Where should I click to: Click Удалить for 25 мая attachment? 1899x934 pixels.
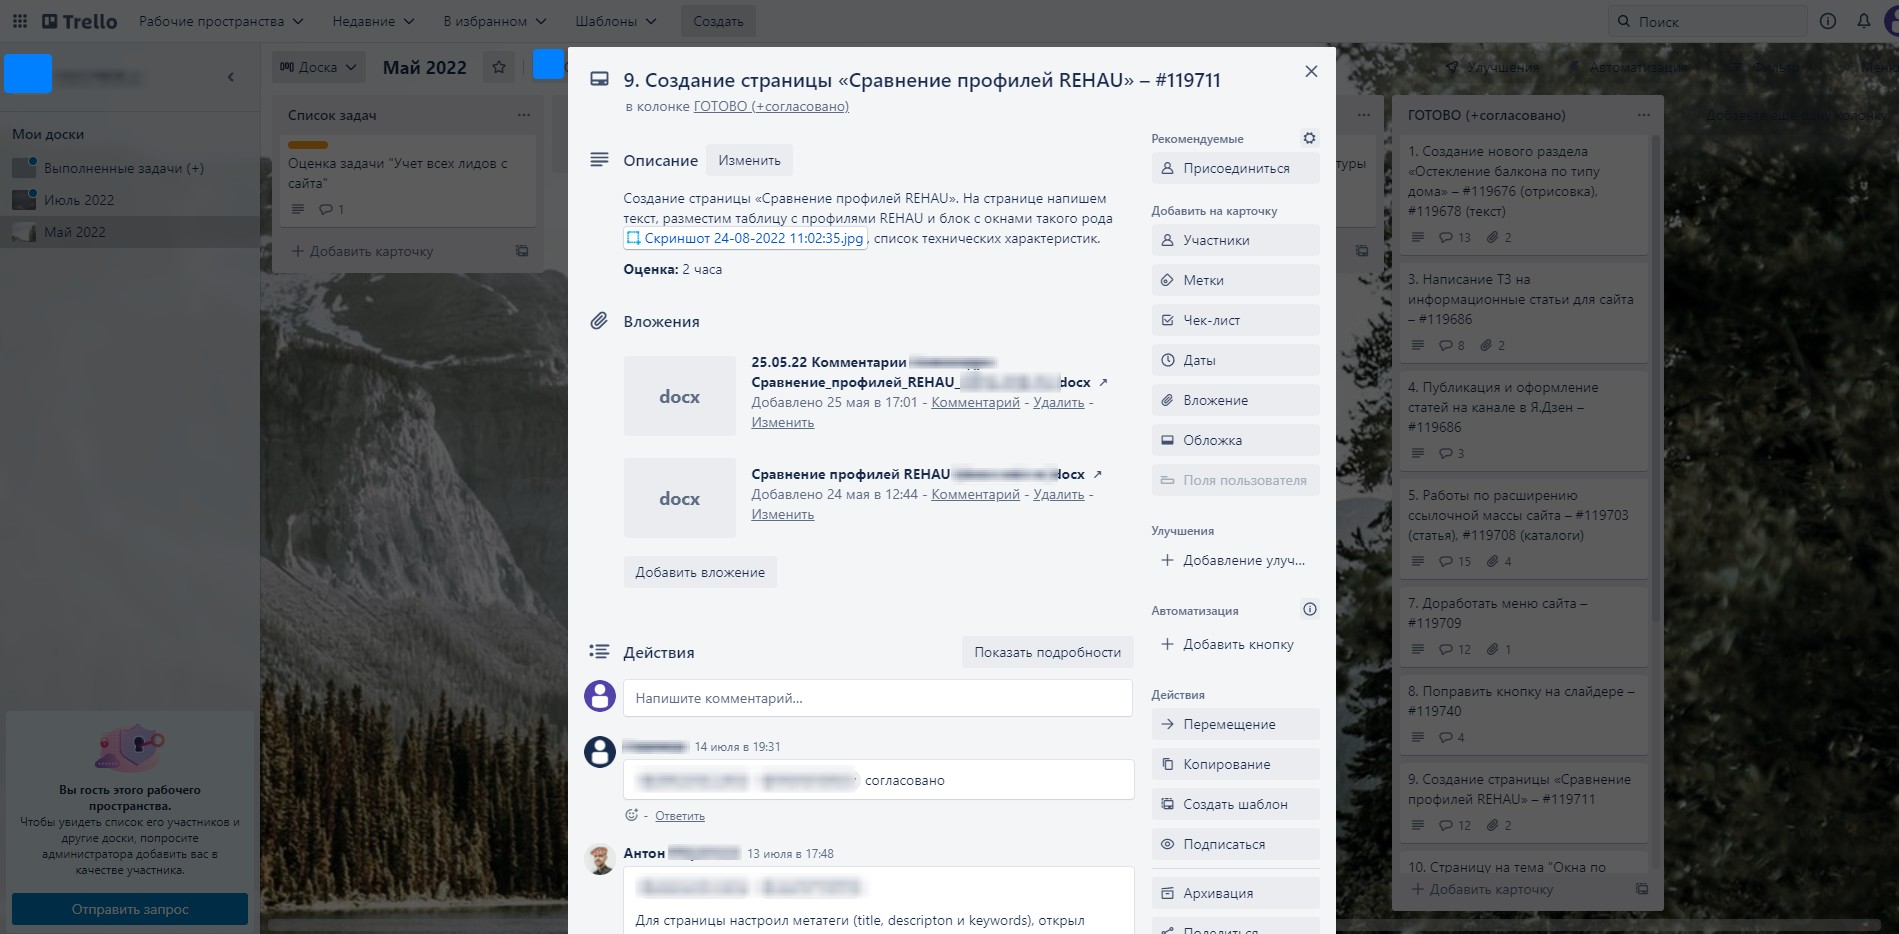[x=1058, y=402]
